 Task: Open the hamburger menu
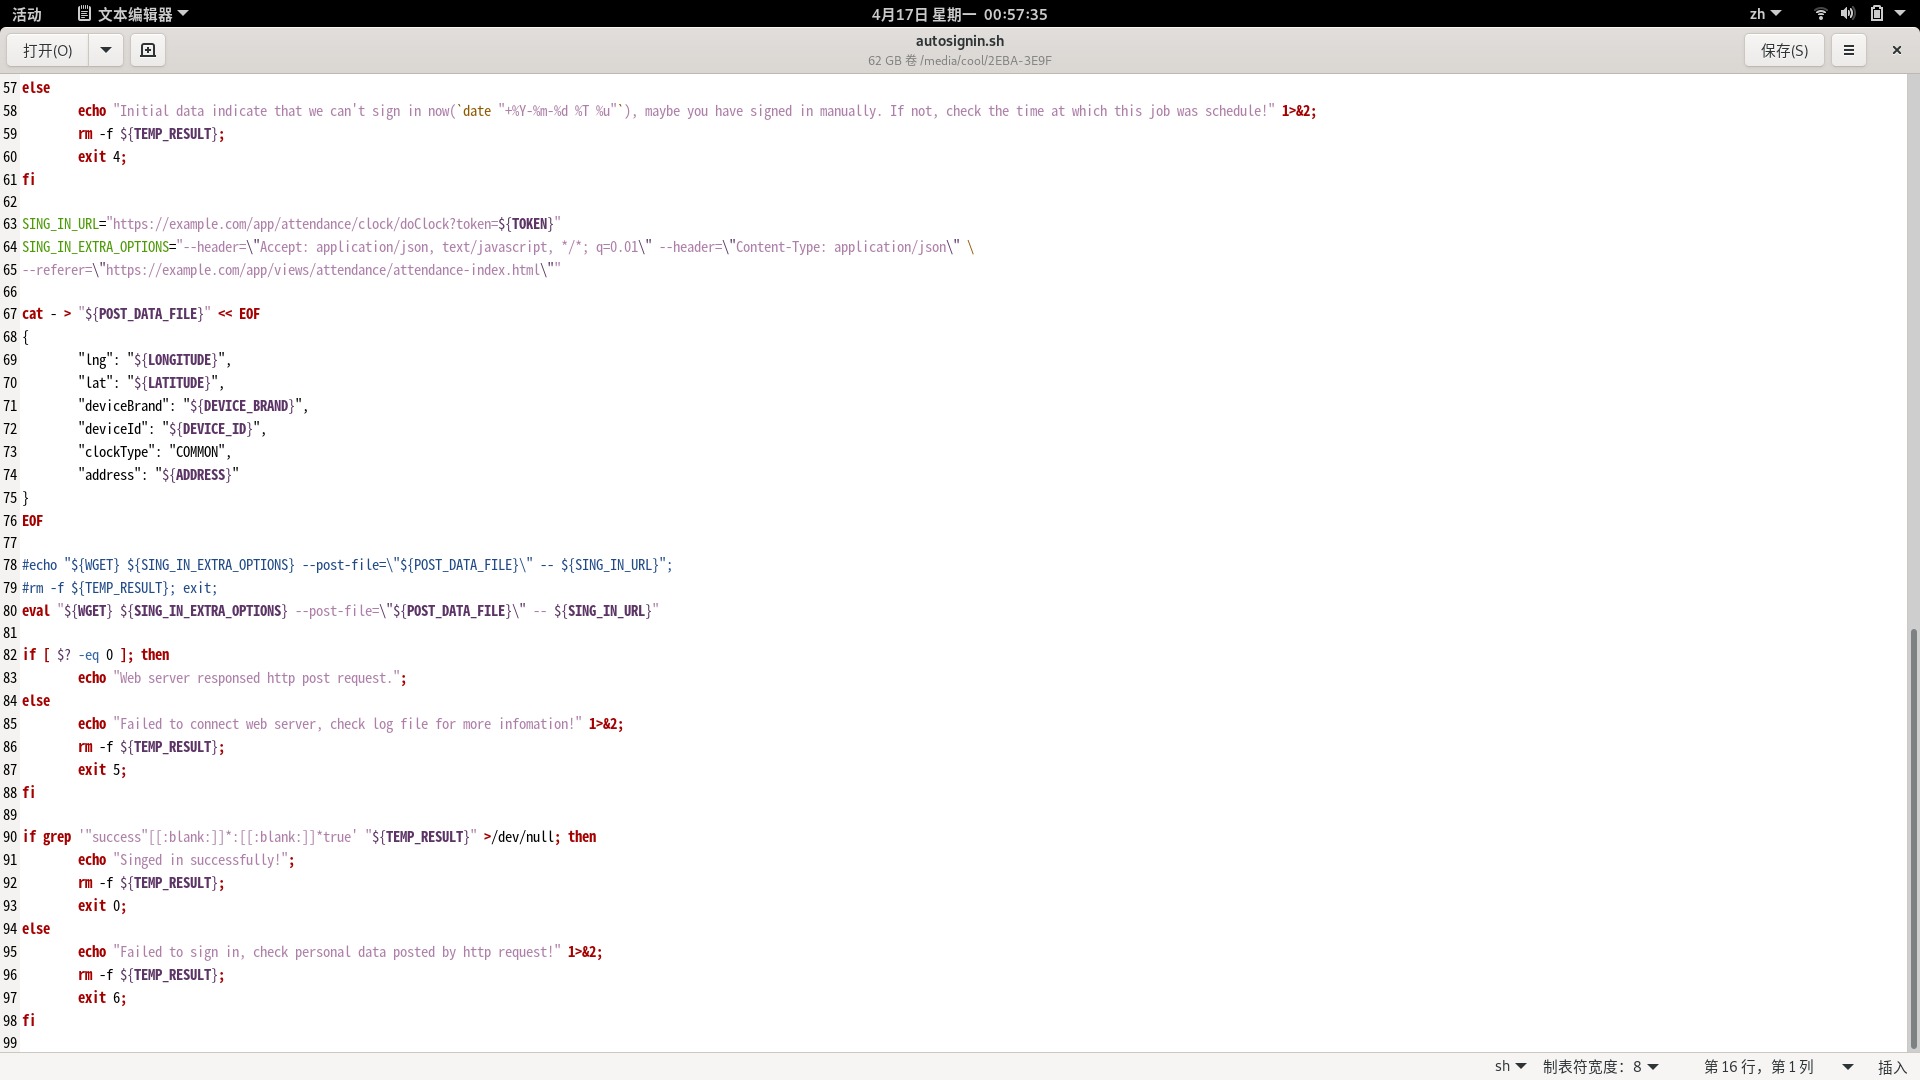click(1848, 50)
